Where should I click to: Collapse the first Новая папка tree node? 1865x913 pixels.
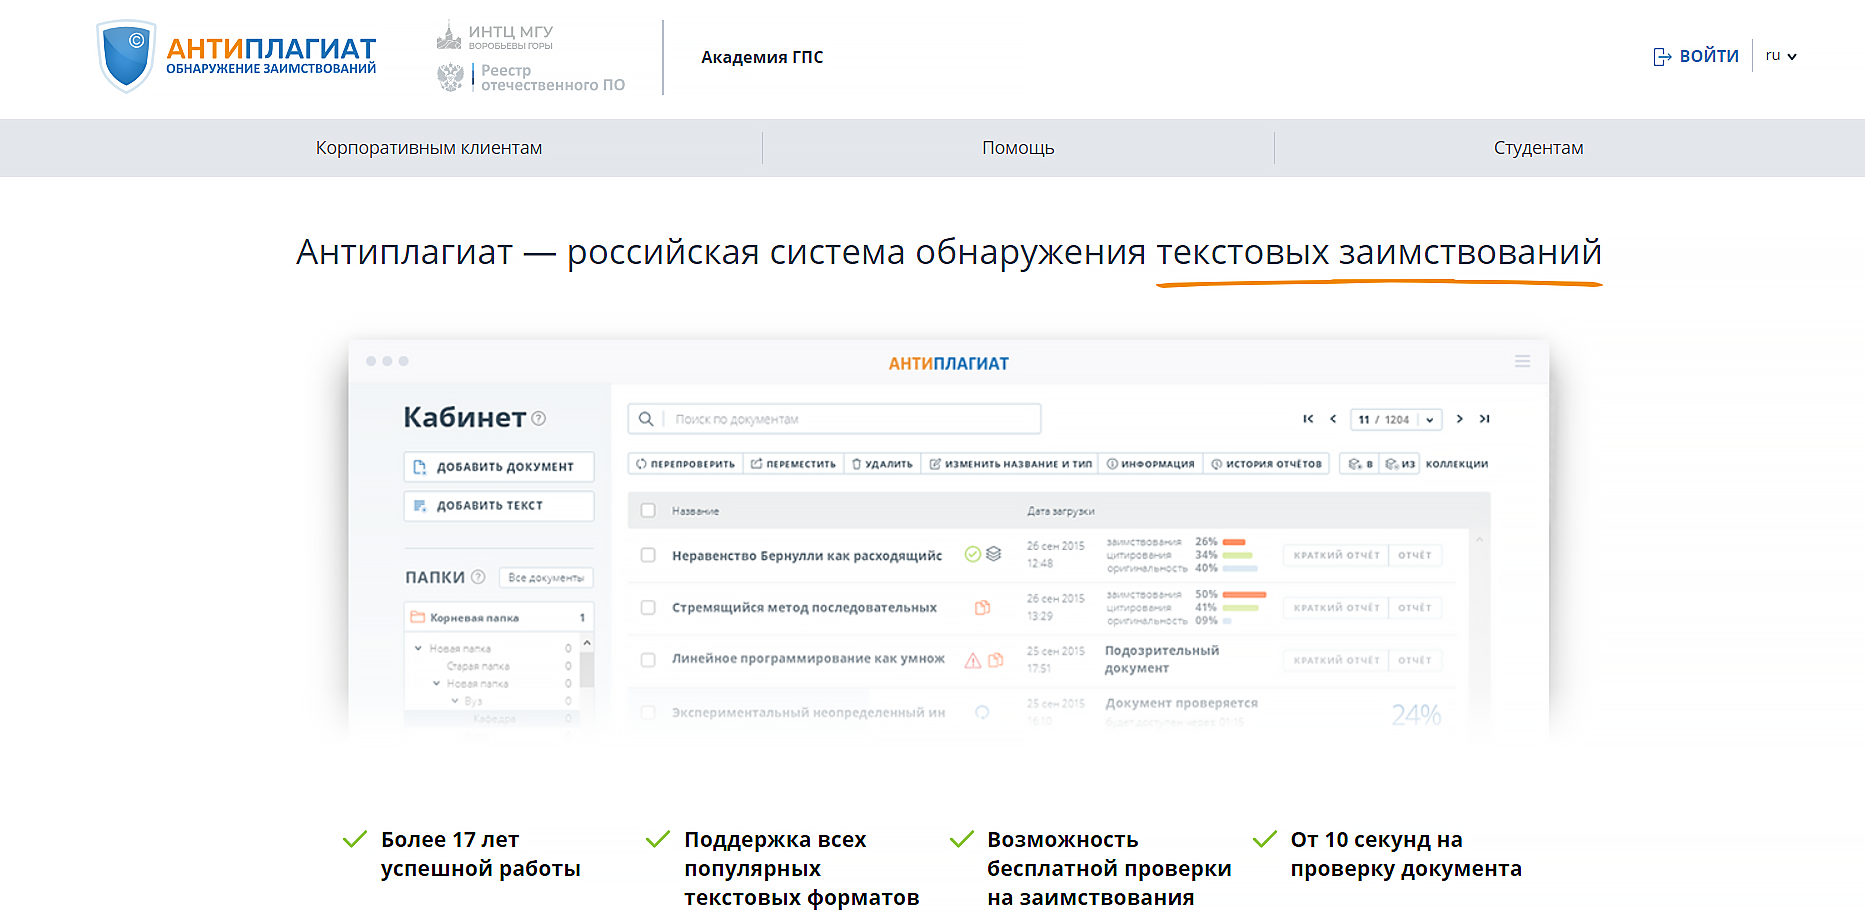coord(418,648)
